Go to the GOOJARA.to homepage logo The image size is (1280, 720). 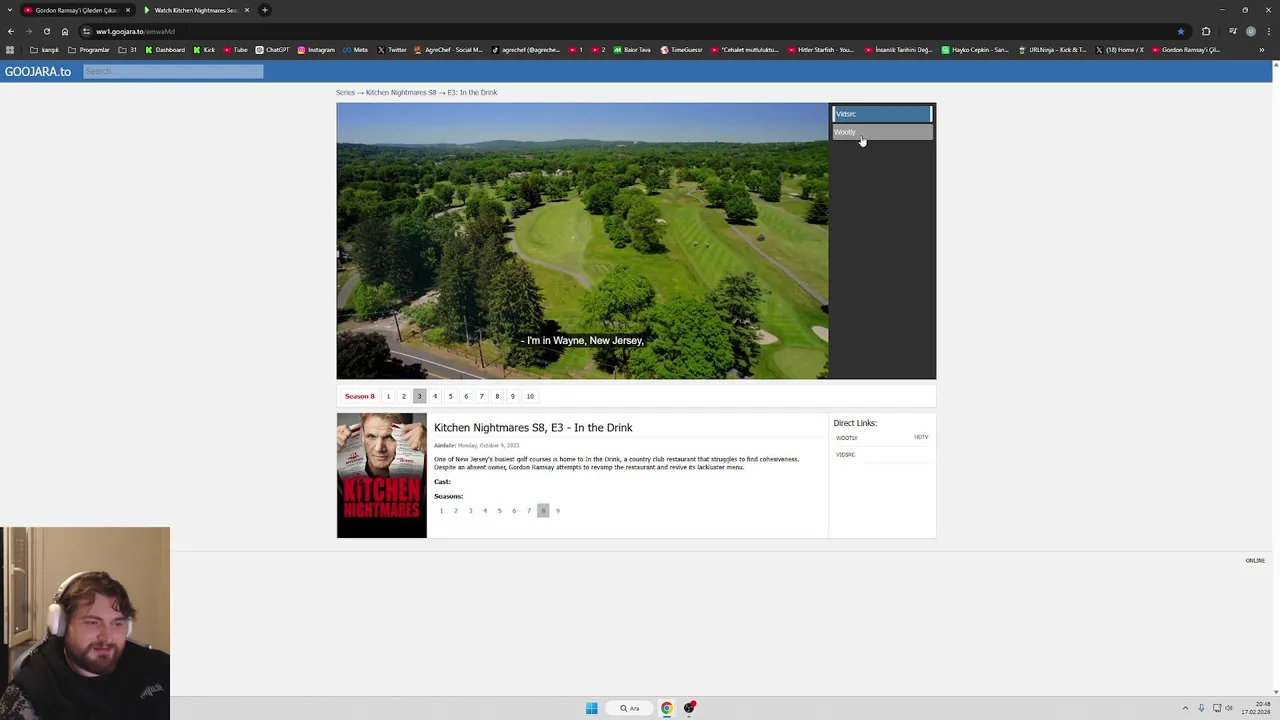pos(38,71)
